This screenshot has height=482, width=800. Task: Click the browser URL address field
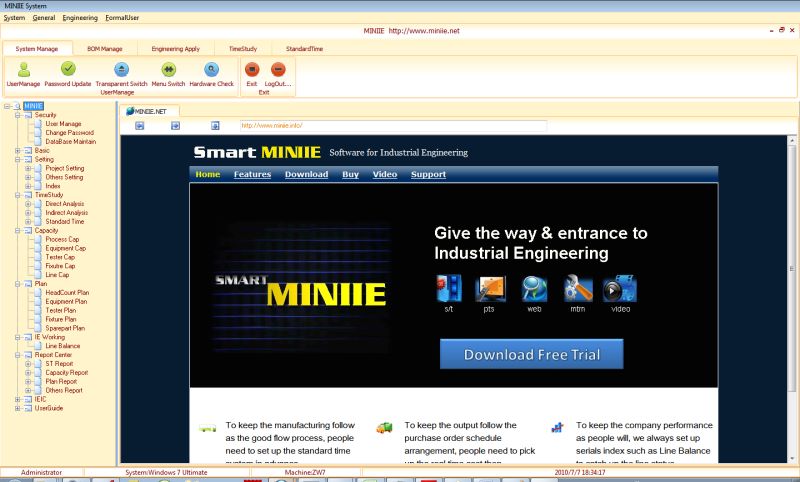[393, 125]
